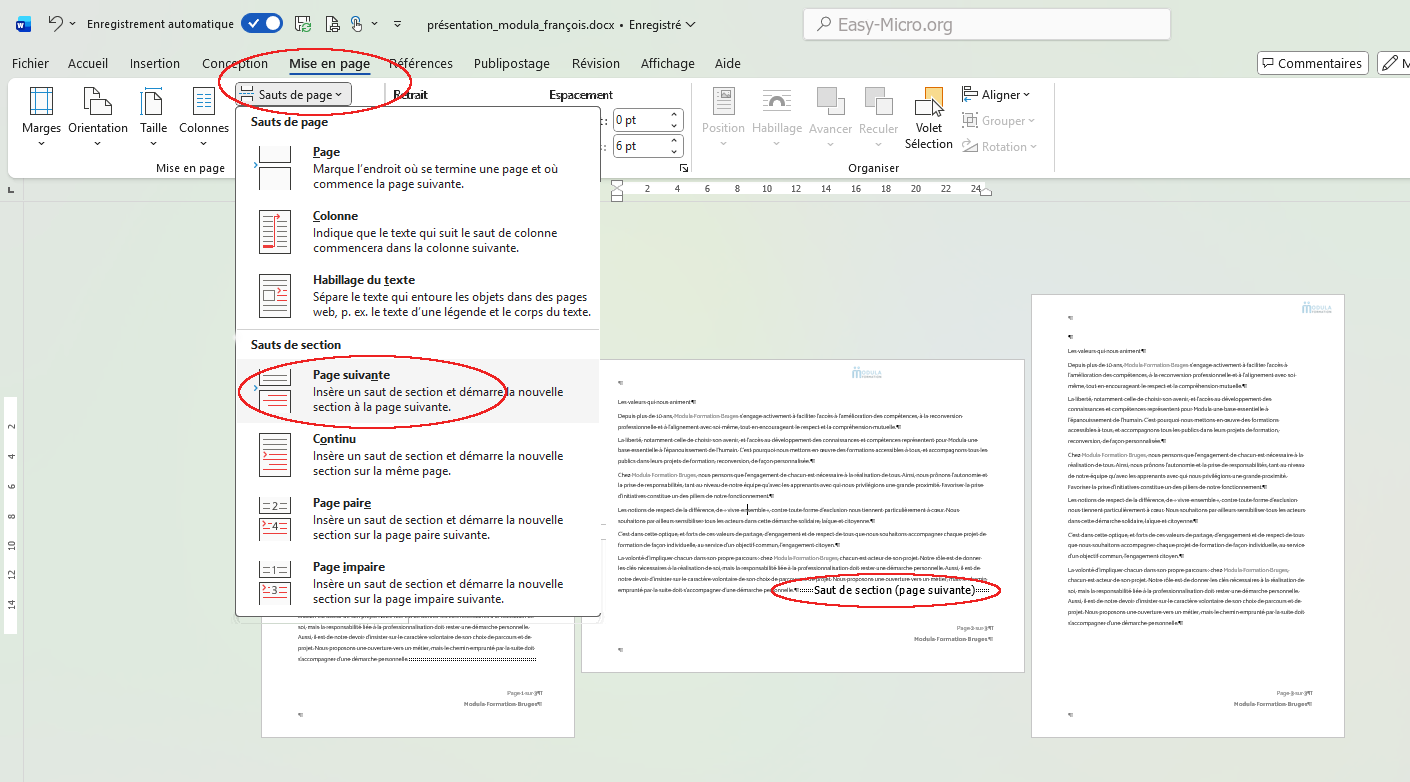
Task: Expand the Aligner dropdown
Action: 996,95
